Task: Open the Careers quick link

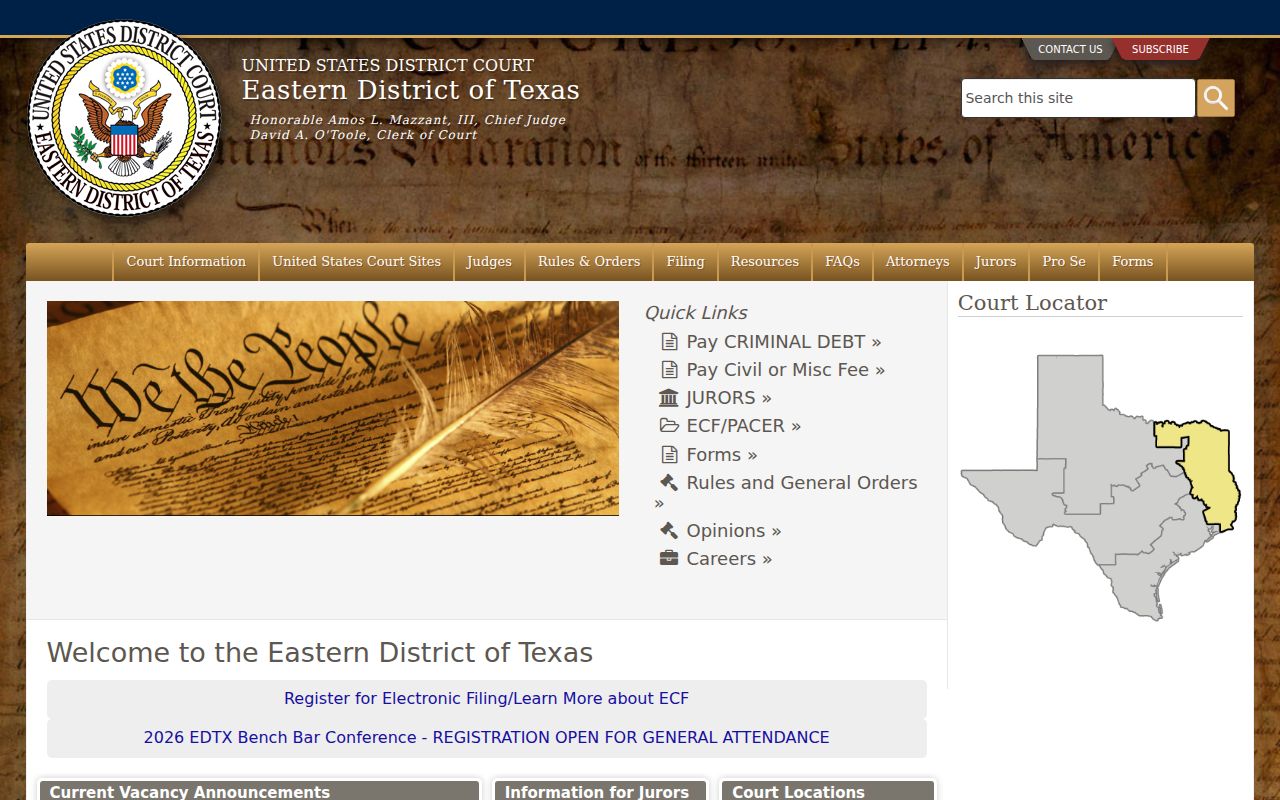Action: click(729, 559)
